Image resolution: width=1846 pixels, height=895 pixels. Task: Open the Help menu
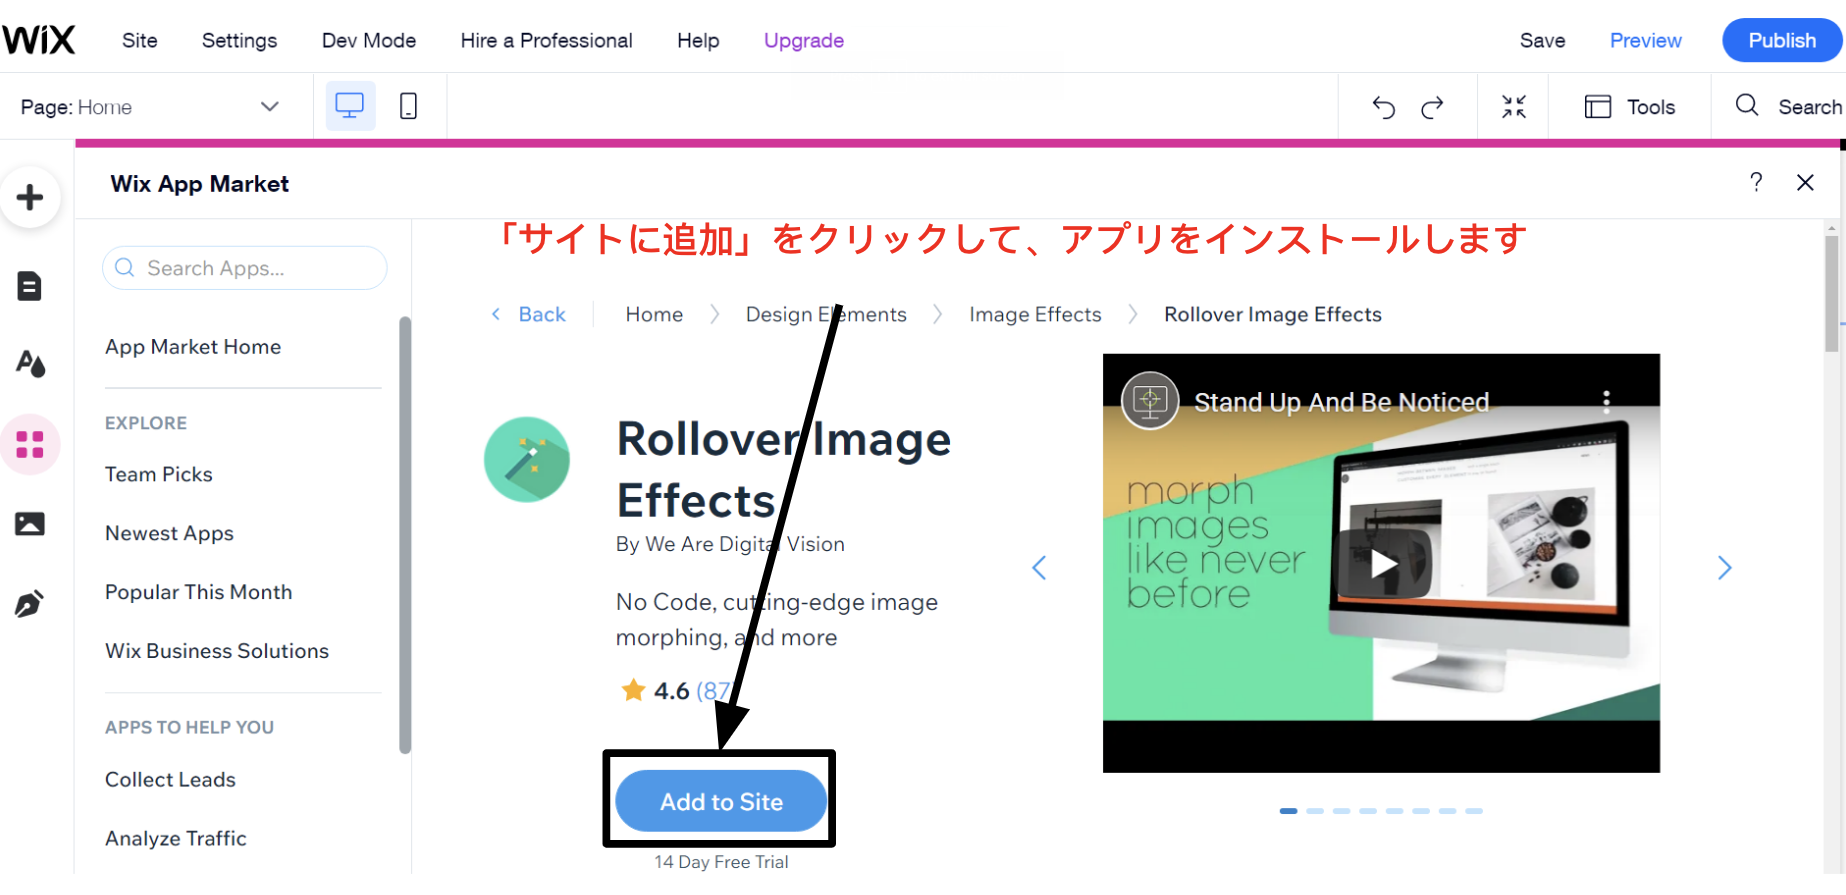[698, 40]
